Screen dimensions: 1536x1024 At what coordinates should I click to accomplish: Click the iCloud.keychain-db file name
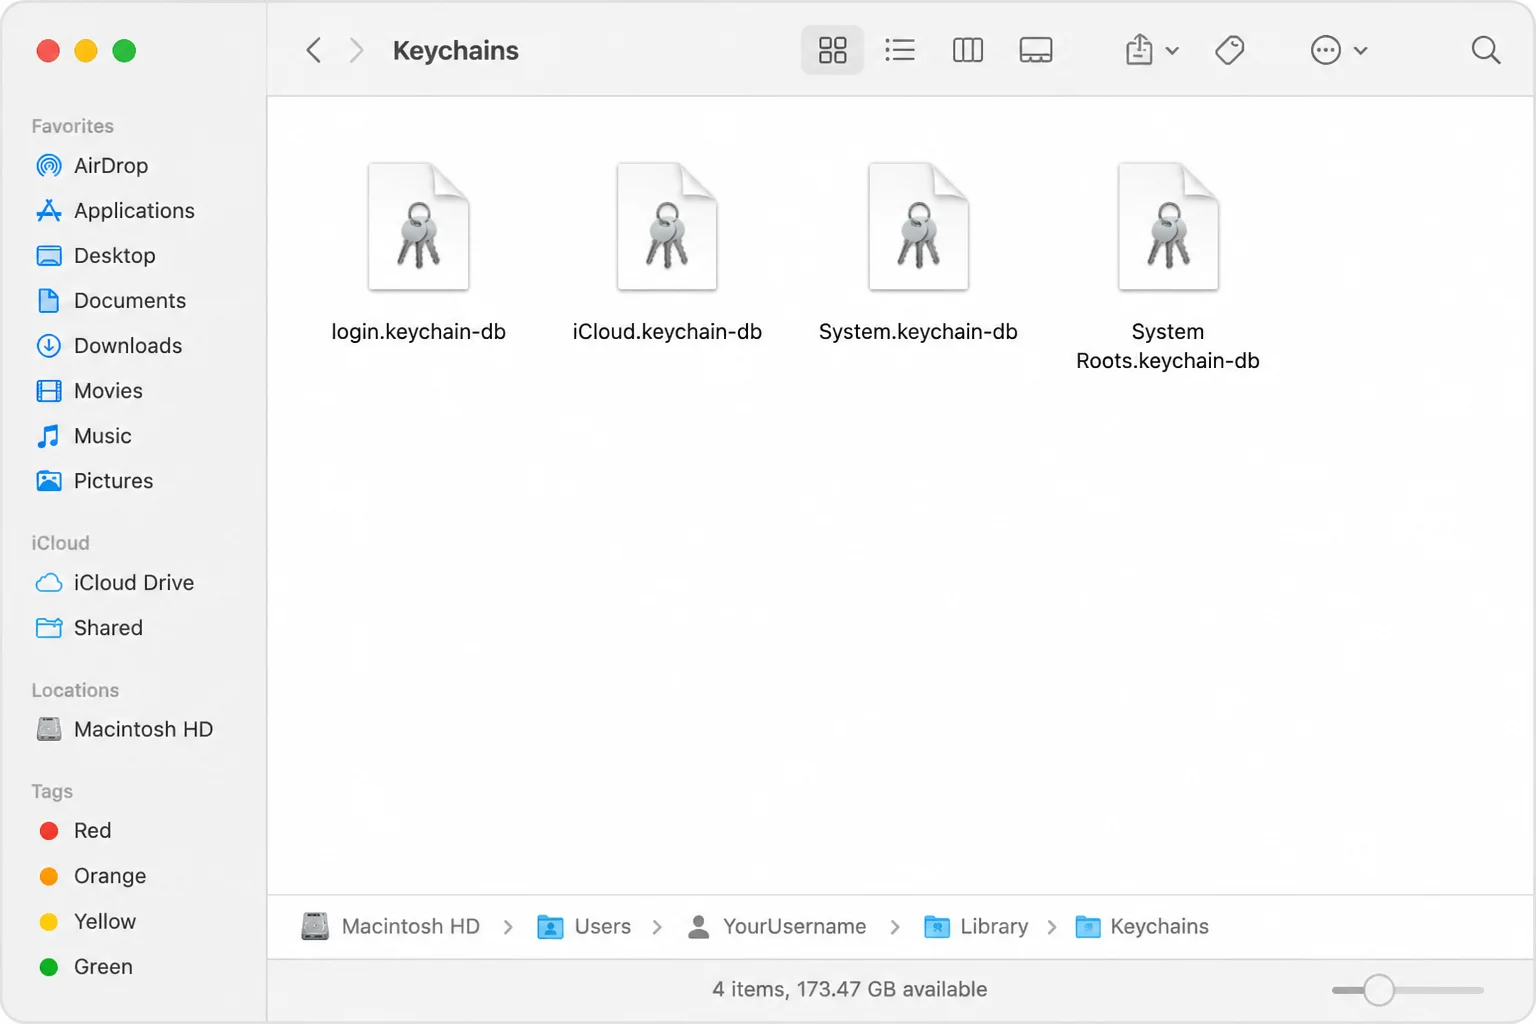667,332
